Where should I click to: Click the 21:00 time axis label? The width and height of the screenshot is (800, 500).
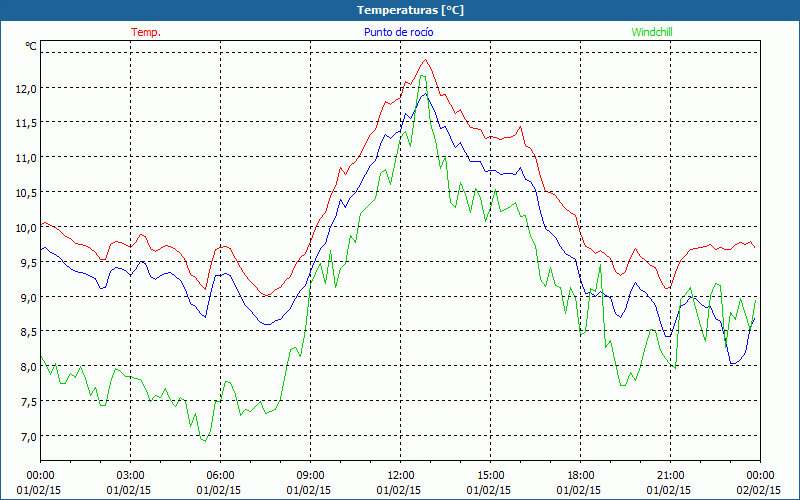click(x=670, y=476)
